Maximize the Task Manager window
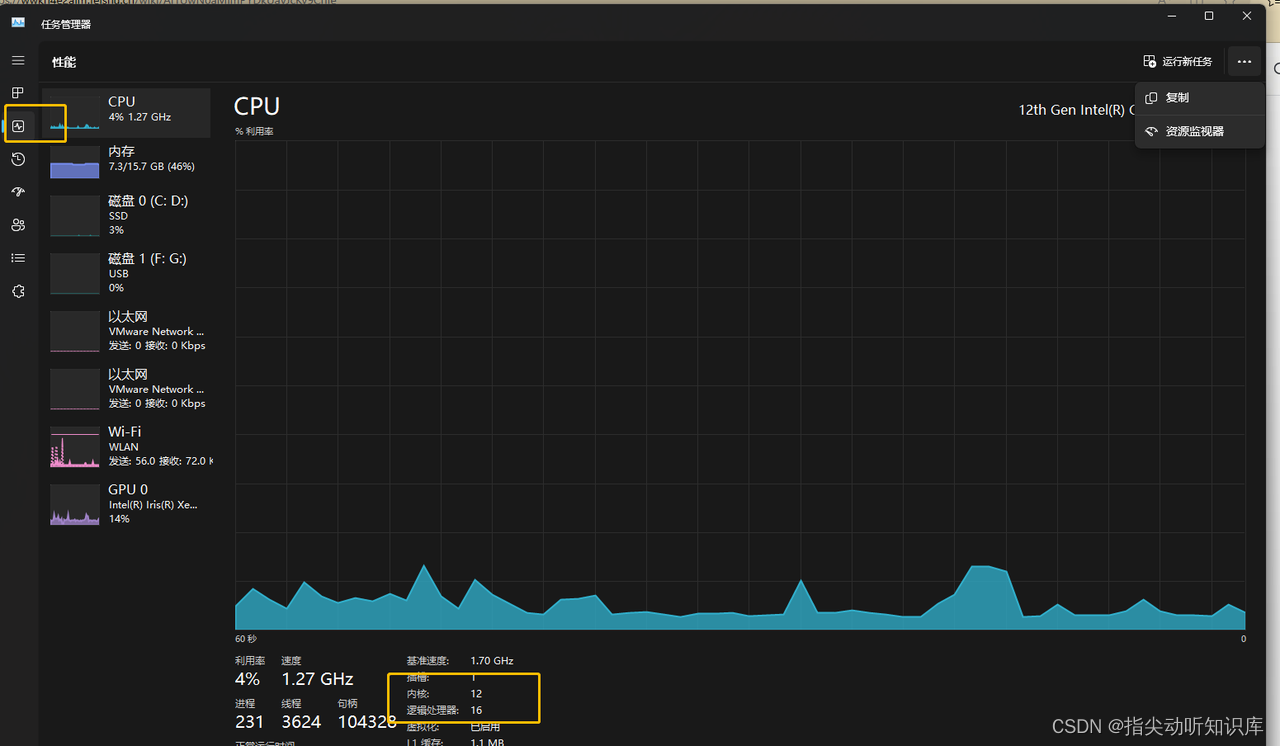The height and width of the screenshot is (746, 1280). pos(1209,16)
